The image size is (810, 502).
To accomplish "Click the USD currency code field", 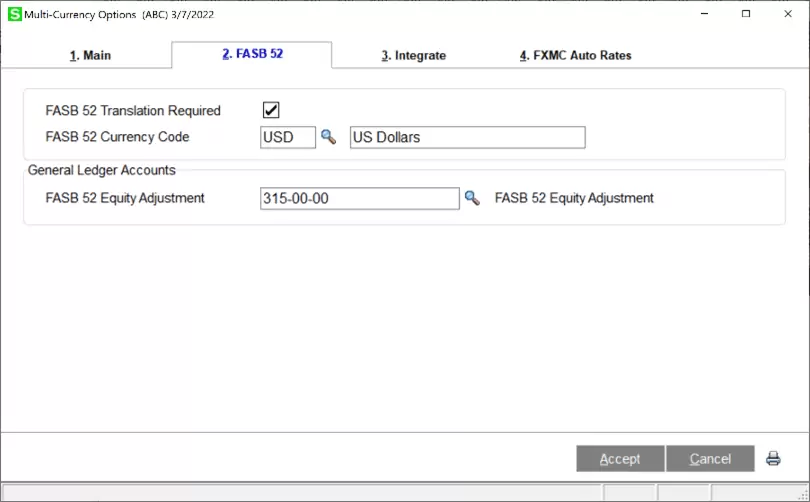I will 287,137.
